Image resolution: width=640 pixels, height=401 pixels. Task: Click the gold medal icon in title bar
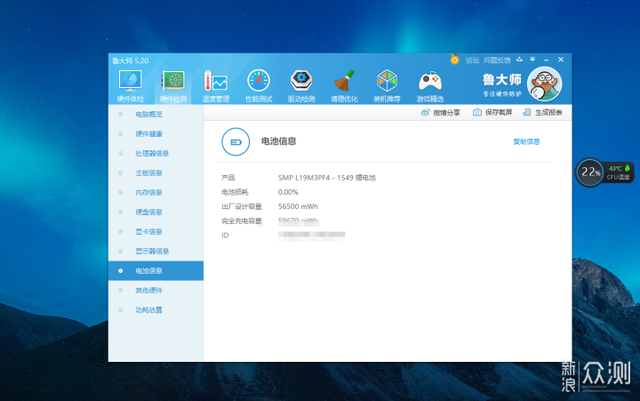coord(454,60)
